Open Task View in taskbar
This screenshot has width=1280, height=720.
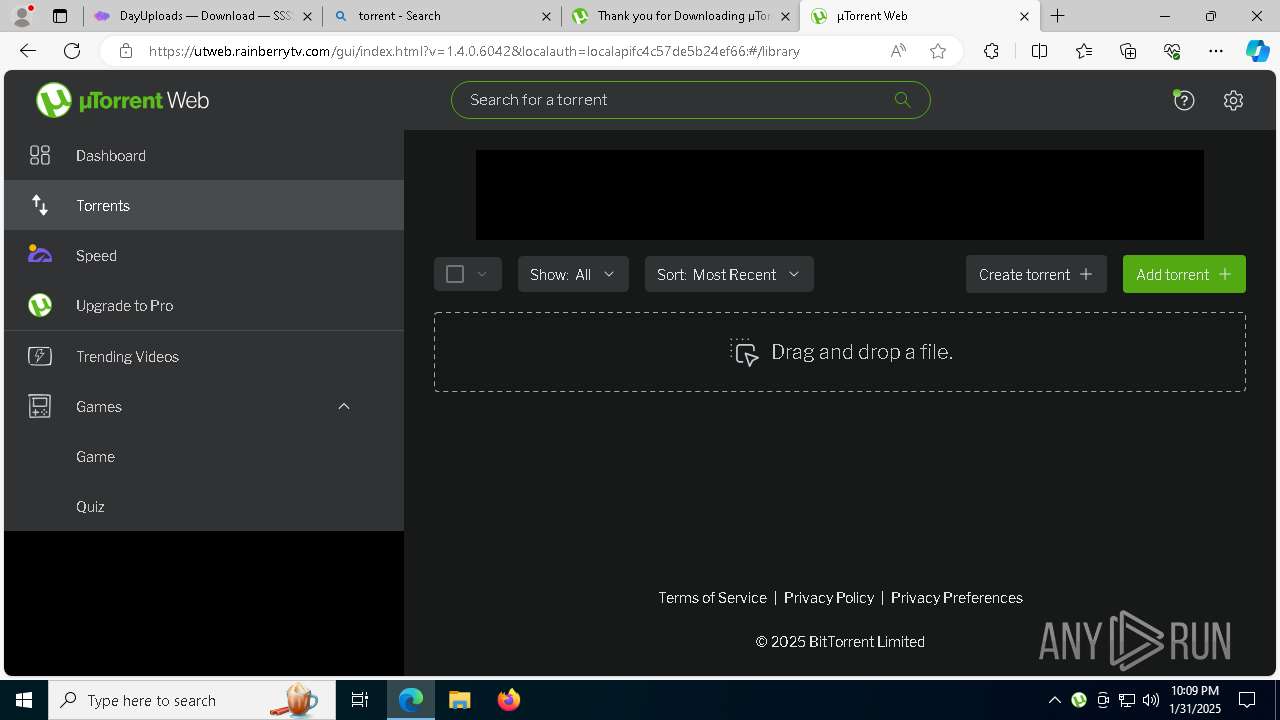pos(360,700)
